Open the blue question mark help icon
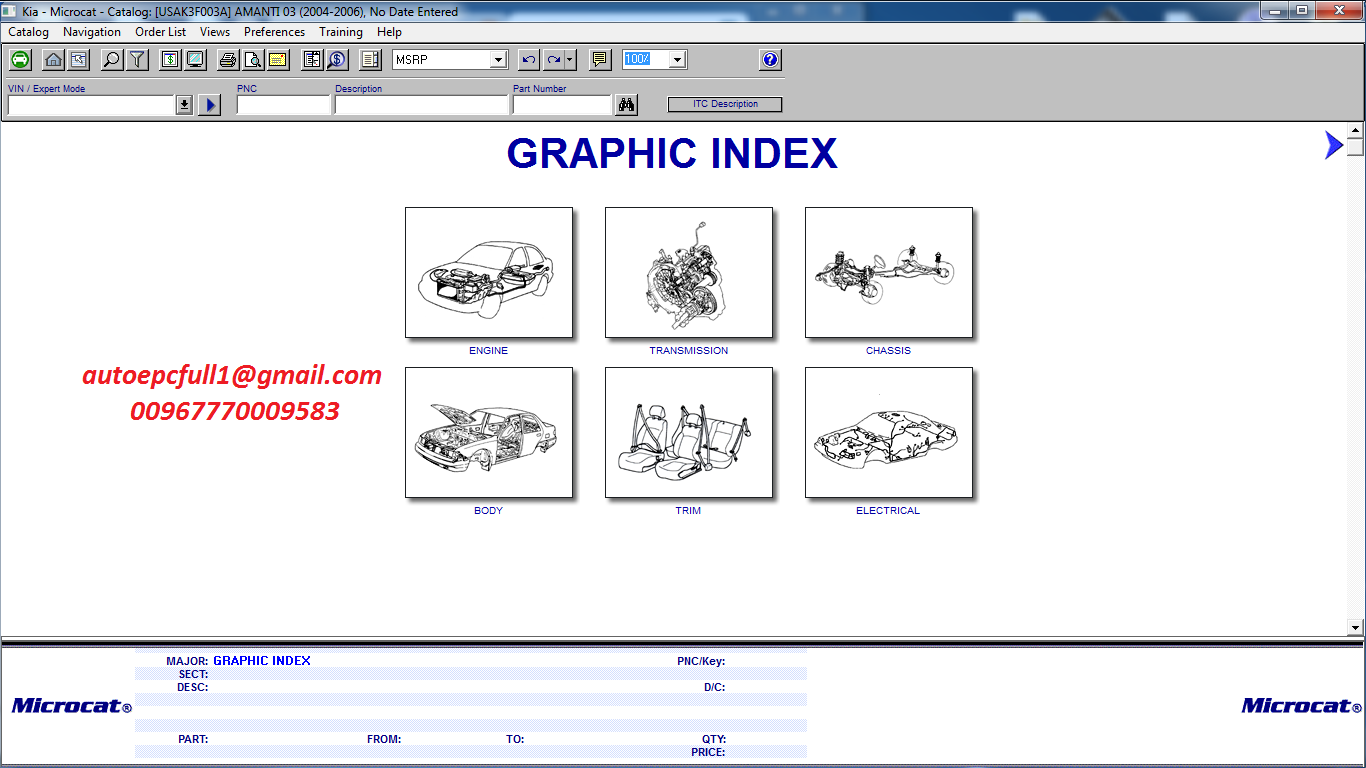This screenshot has height=768, width=1366. click(770, 60)
